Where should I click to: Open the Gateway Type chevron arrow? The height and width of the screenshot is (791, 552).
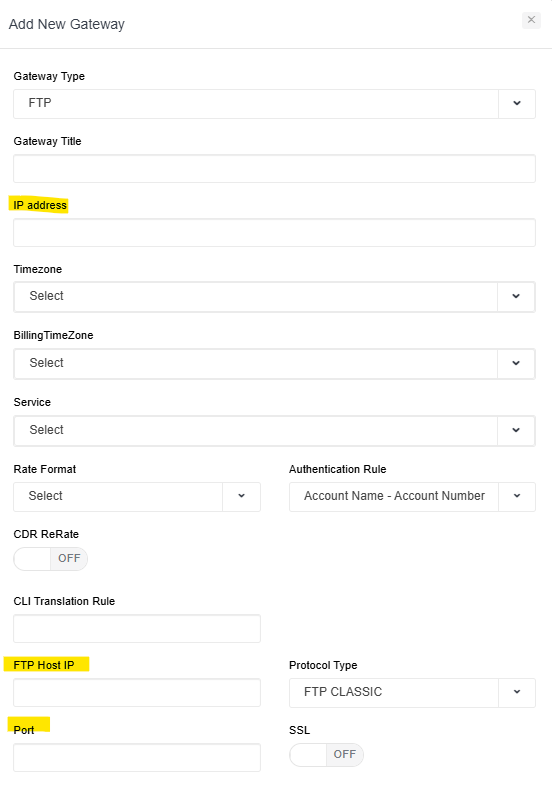tap(517, 103)
